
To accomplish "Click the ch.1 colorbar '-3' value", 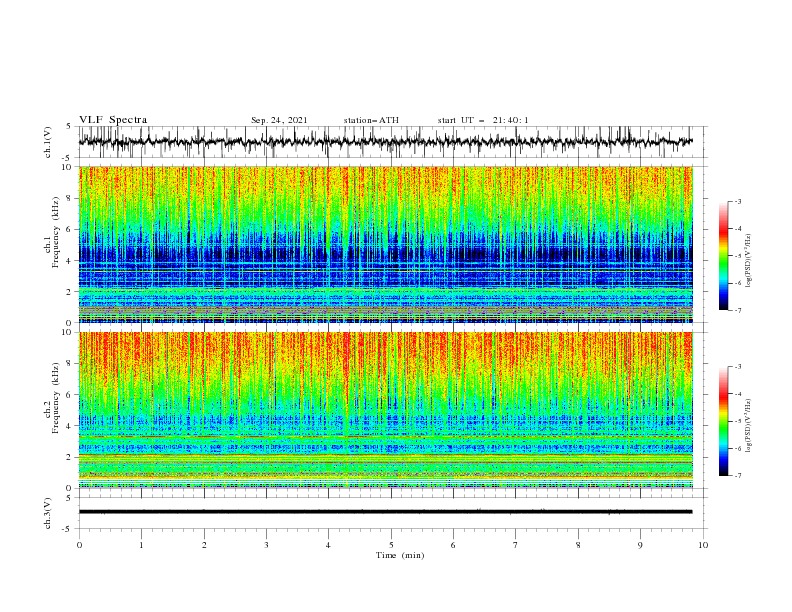I will point(737,201).
